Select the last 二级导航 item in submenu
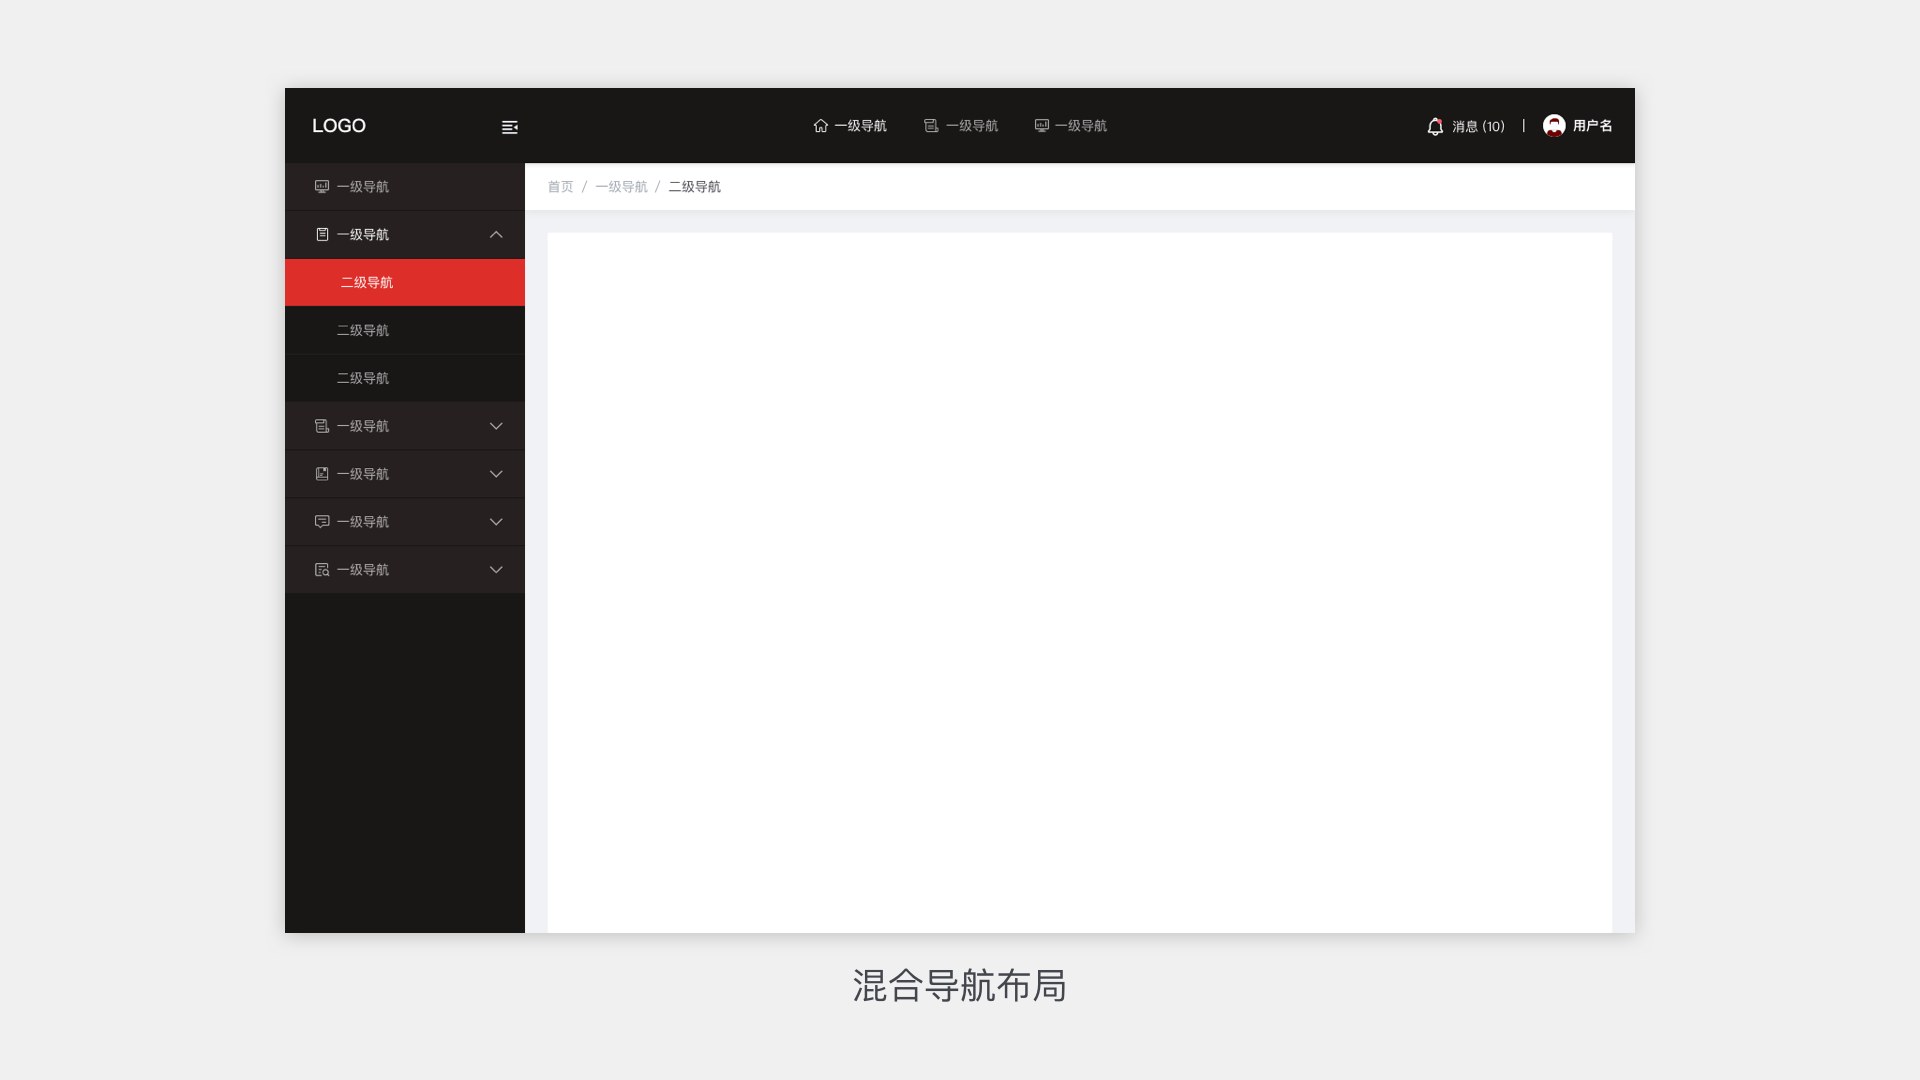The image size is (1920, 1080). tap(363, 378)
